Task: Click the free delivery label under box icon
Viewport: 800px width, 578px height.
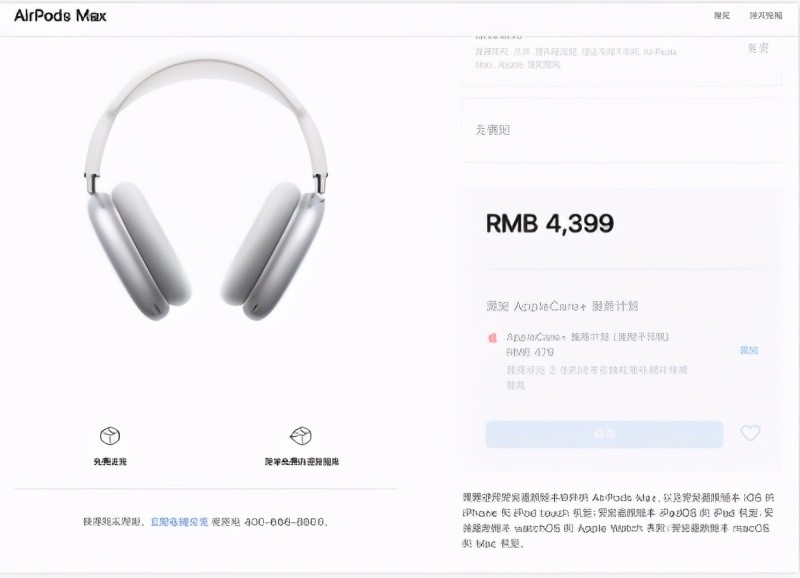Action: coord(110,462)
